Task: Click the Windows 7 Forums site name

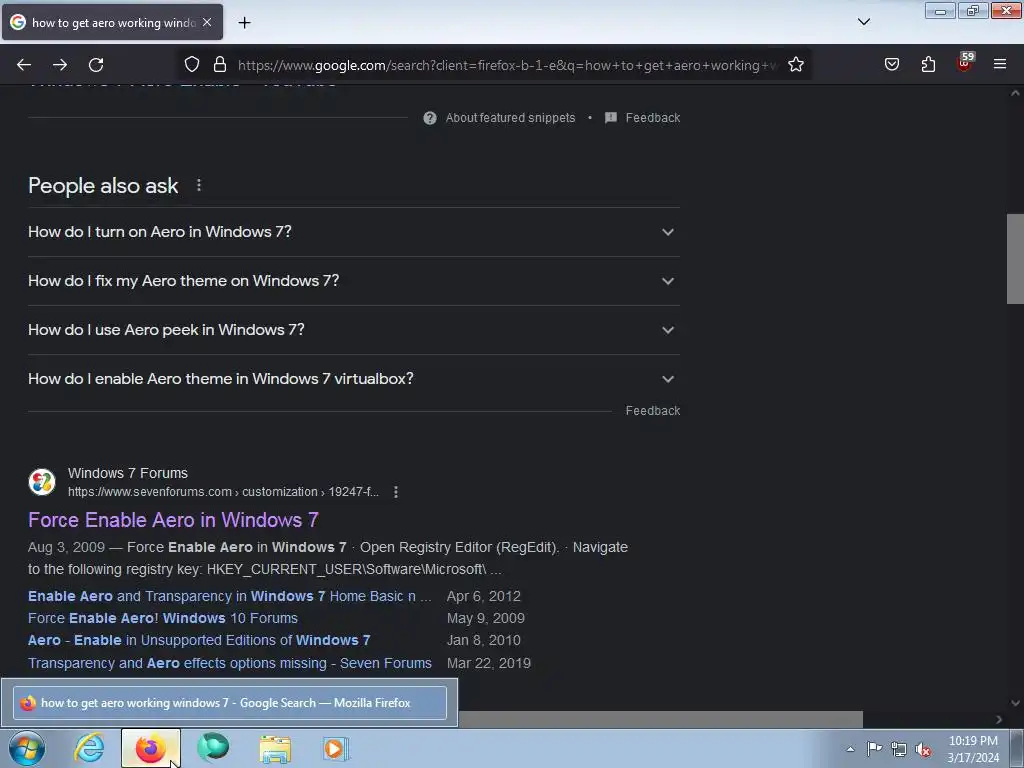Action: coord(128,473)
